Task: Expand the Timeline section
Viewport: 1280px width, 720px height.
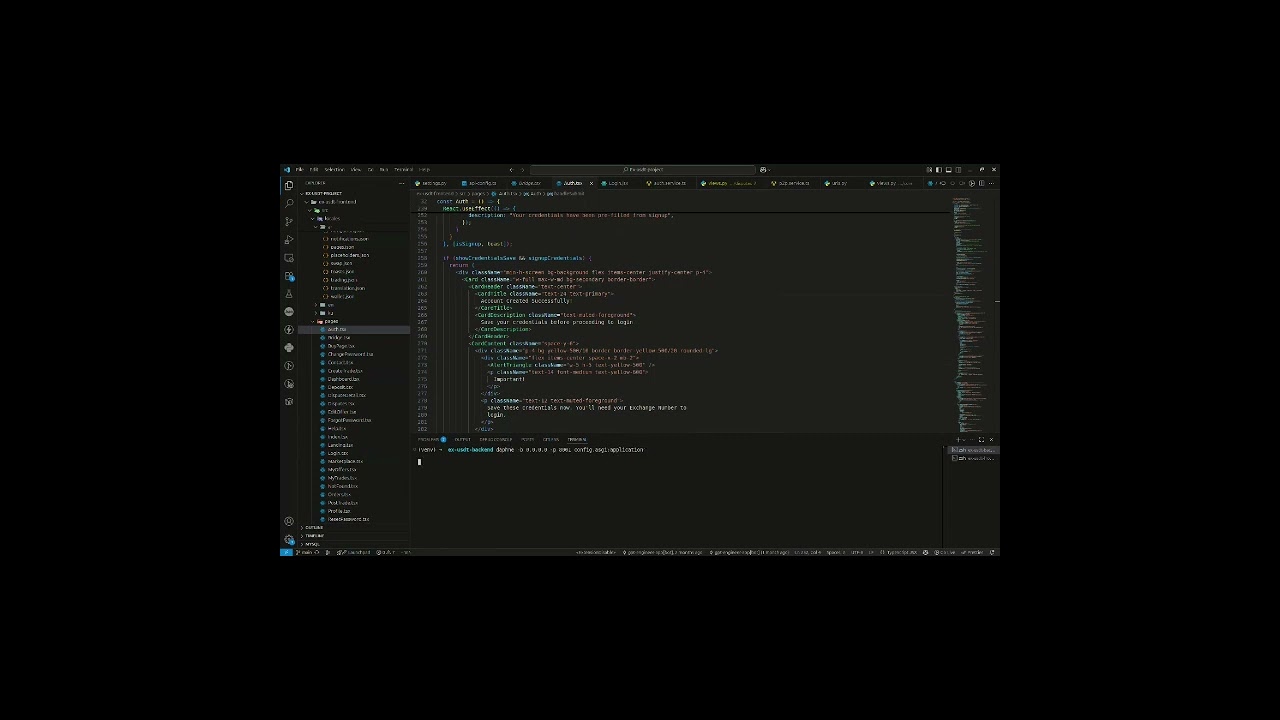Action: pyautogui.click(x=354, y=536)
